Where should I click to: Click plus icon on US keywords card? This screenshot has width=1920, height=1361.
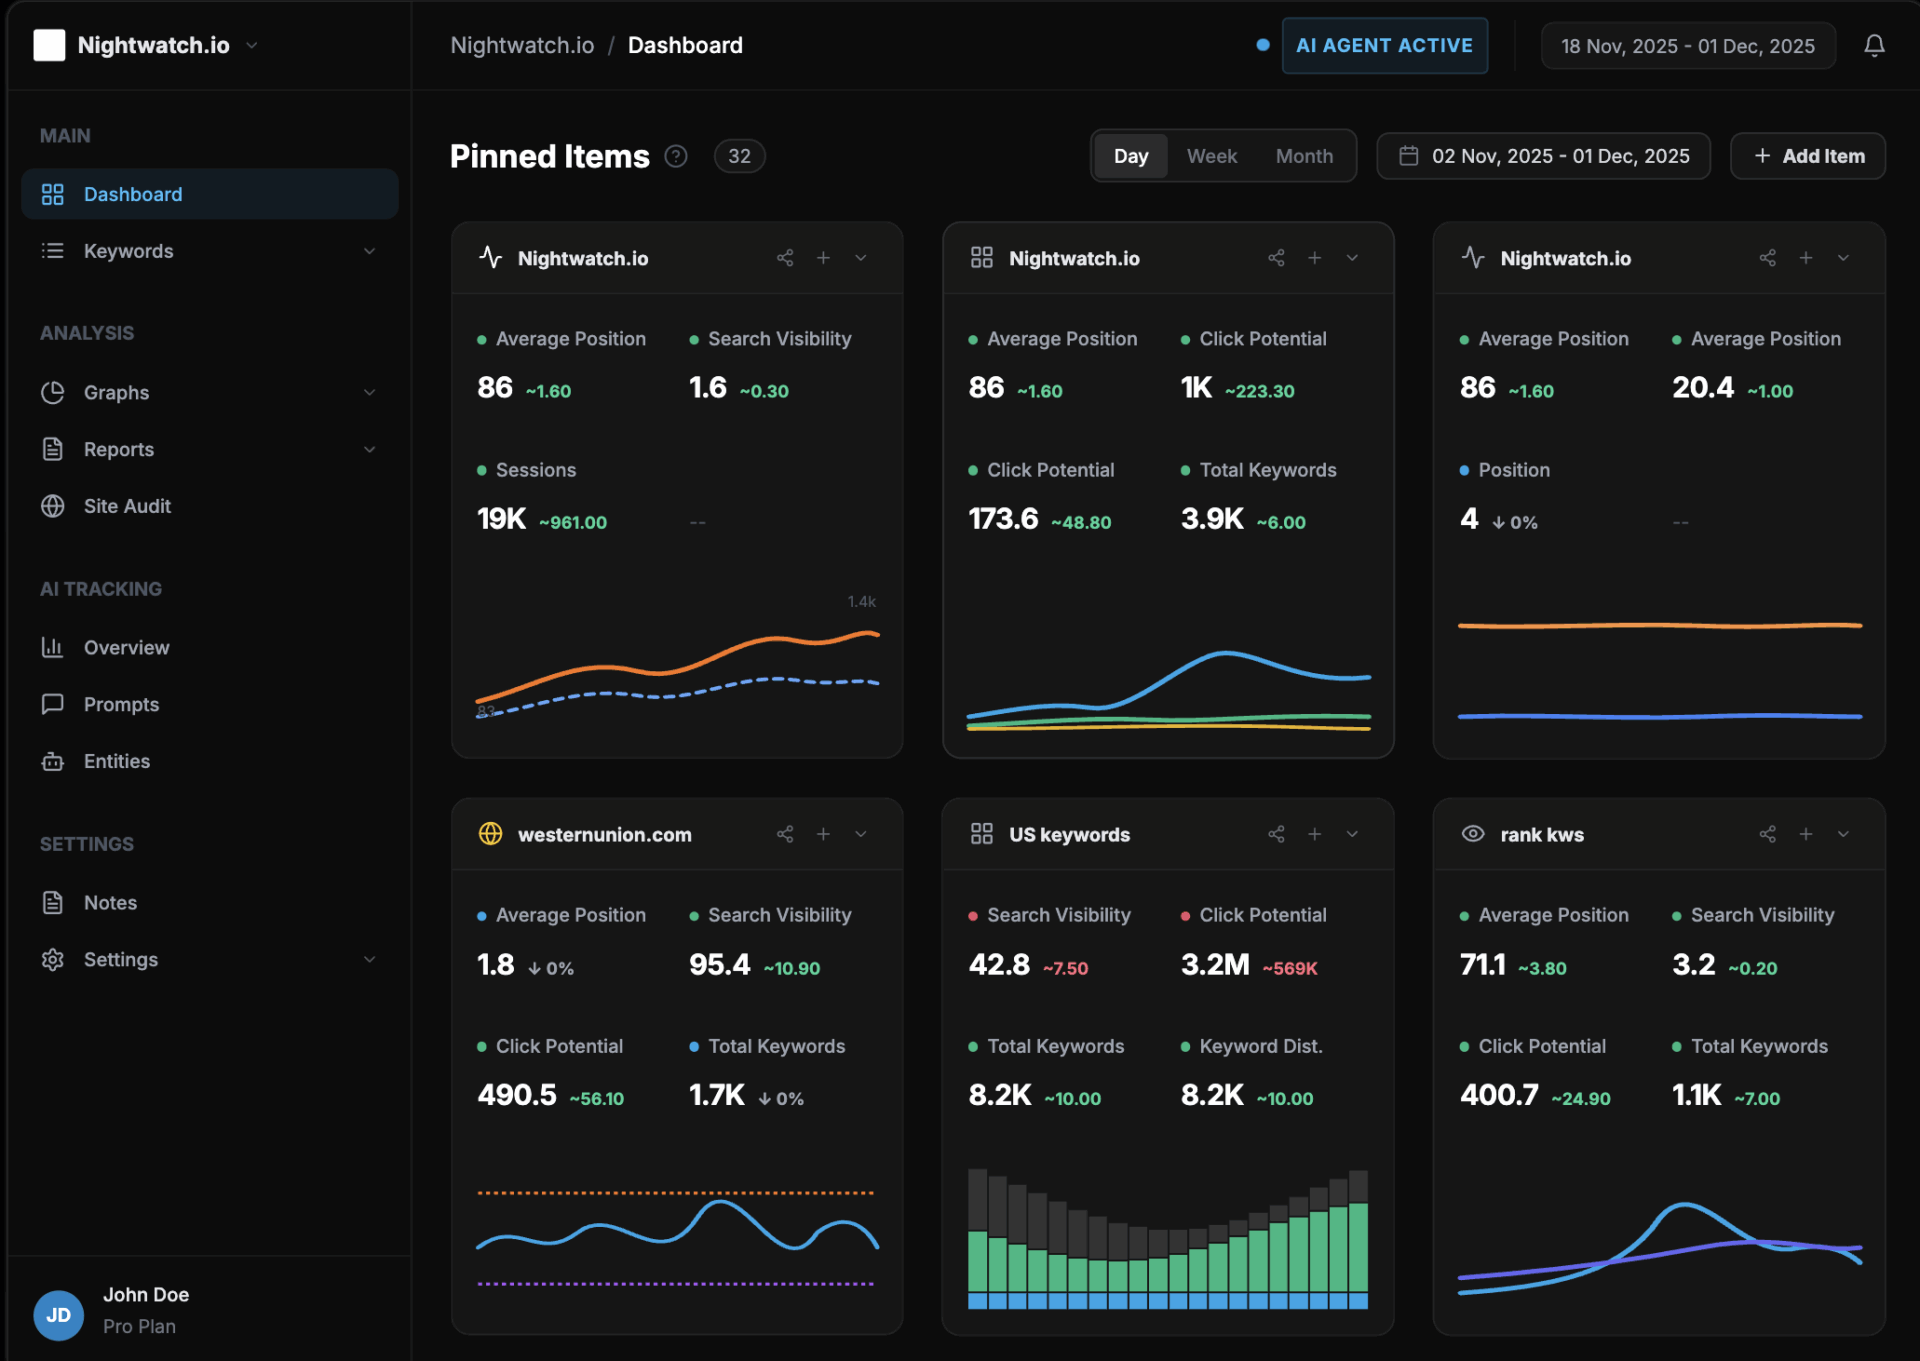point(1314,834)
